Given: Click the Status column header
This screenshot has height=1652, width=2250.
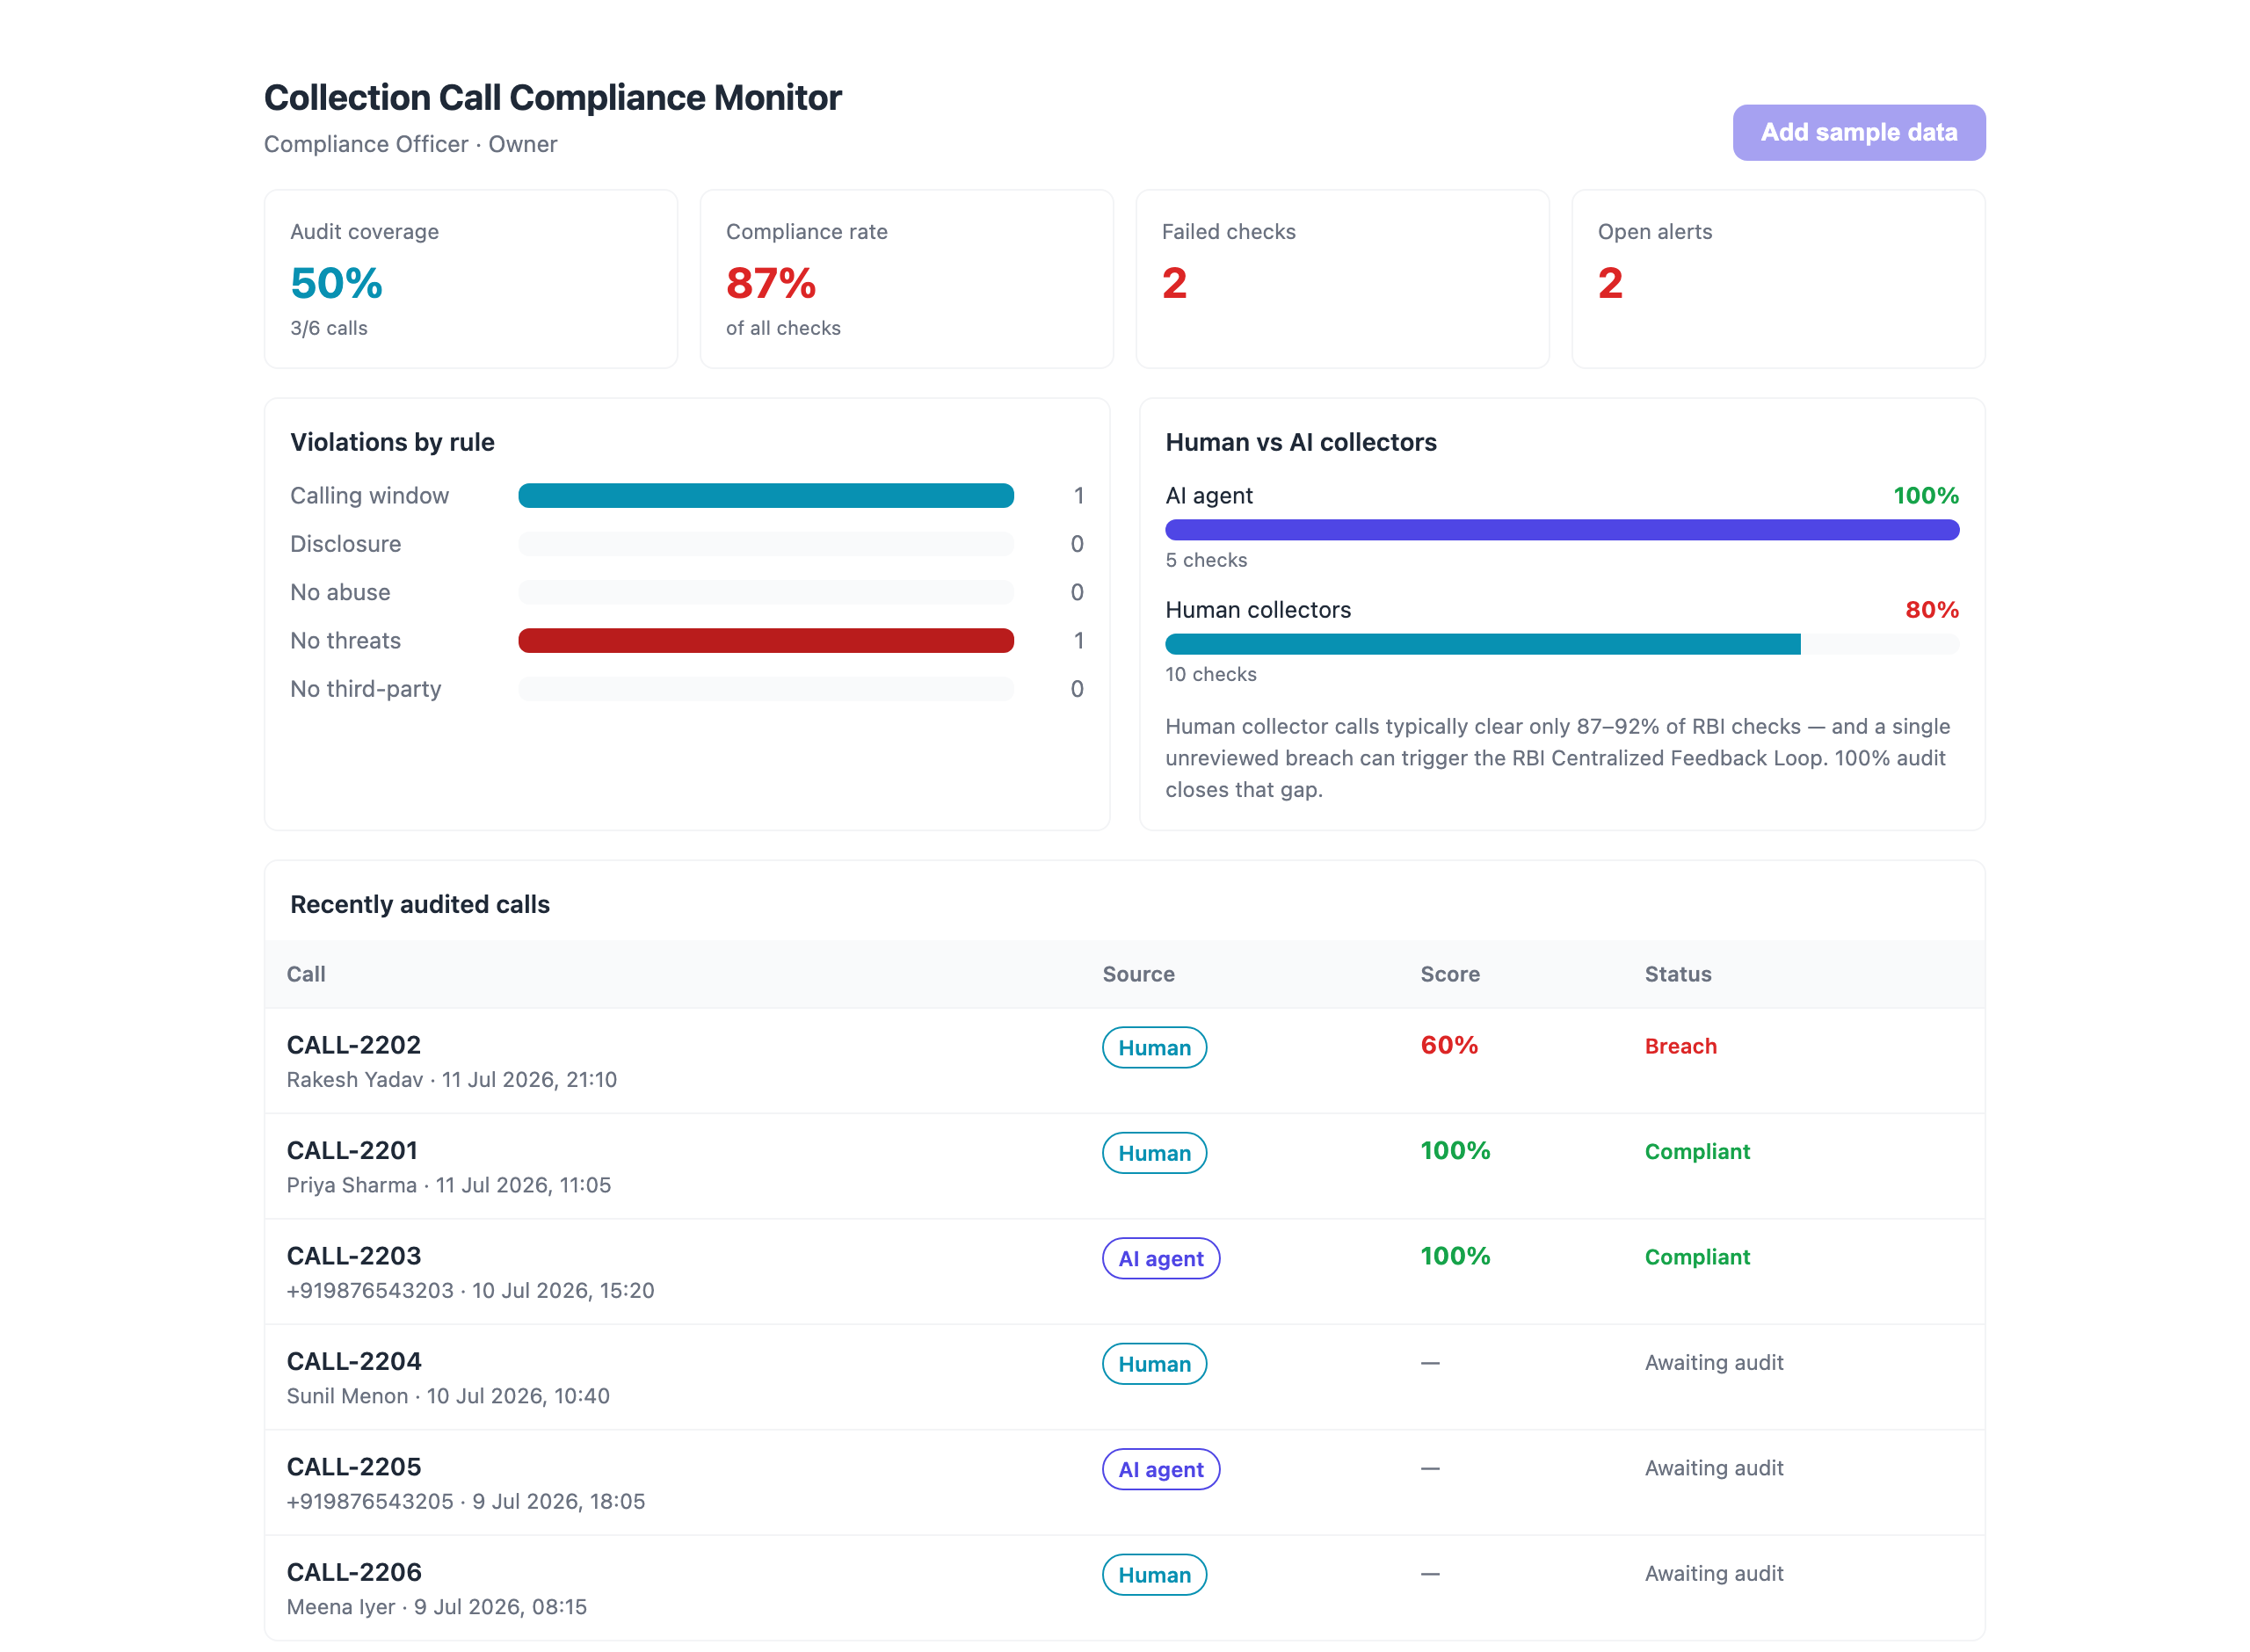Looking at the screenshot, I should [1678, 974].
